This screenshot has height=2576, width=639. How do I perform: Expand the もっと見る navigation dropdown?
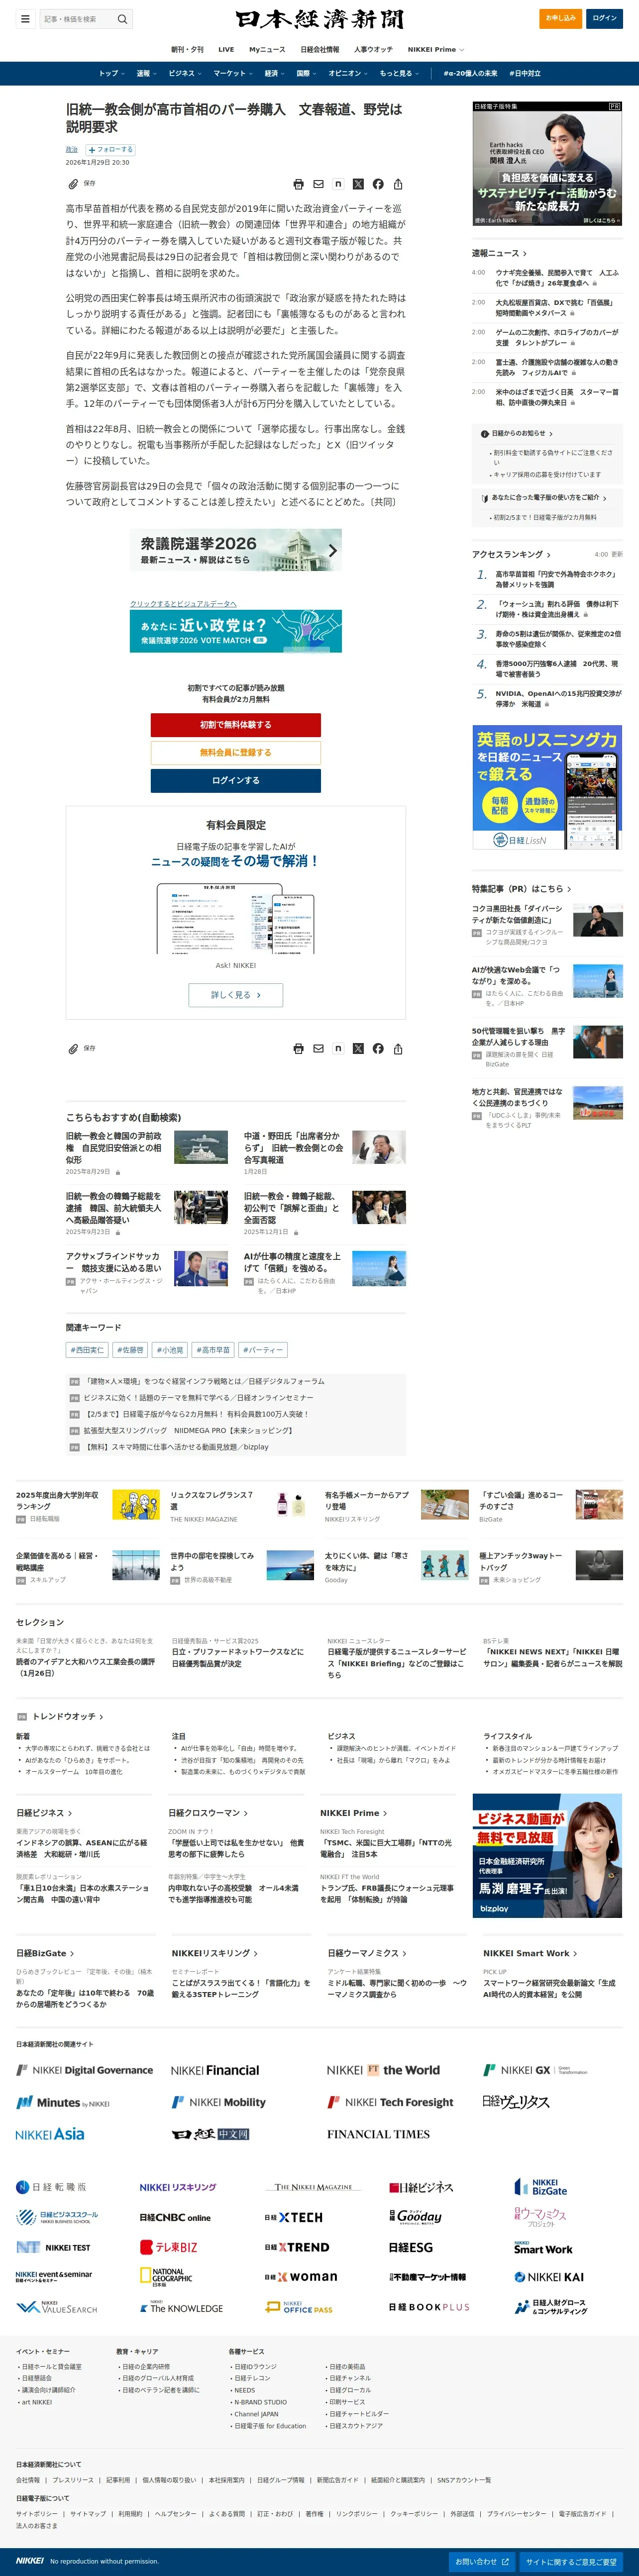(399, 73)
